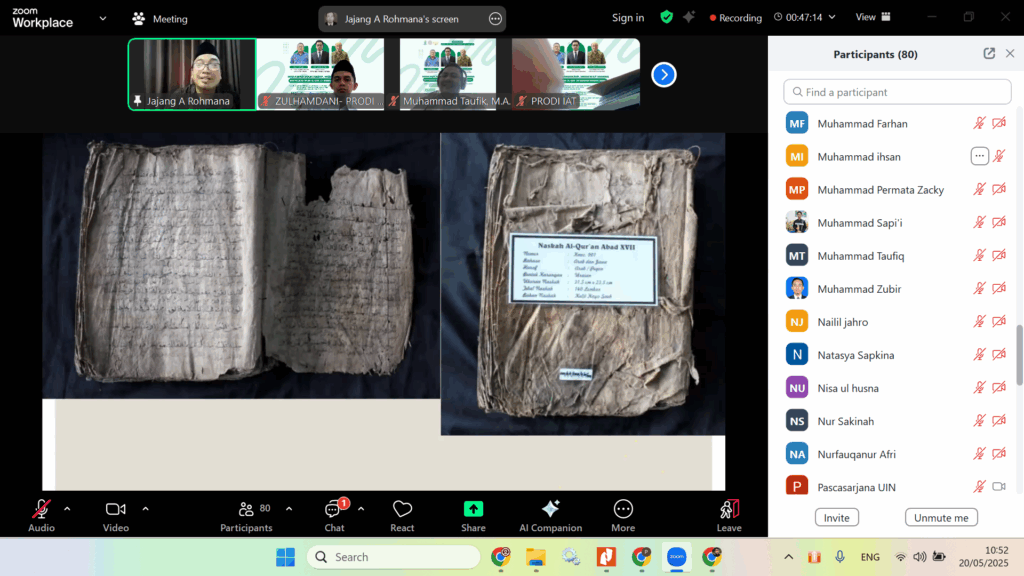Open the React emoji menu
This screenshot has height=576, width=1024.
pyautogui.click(x=402, y=510)
